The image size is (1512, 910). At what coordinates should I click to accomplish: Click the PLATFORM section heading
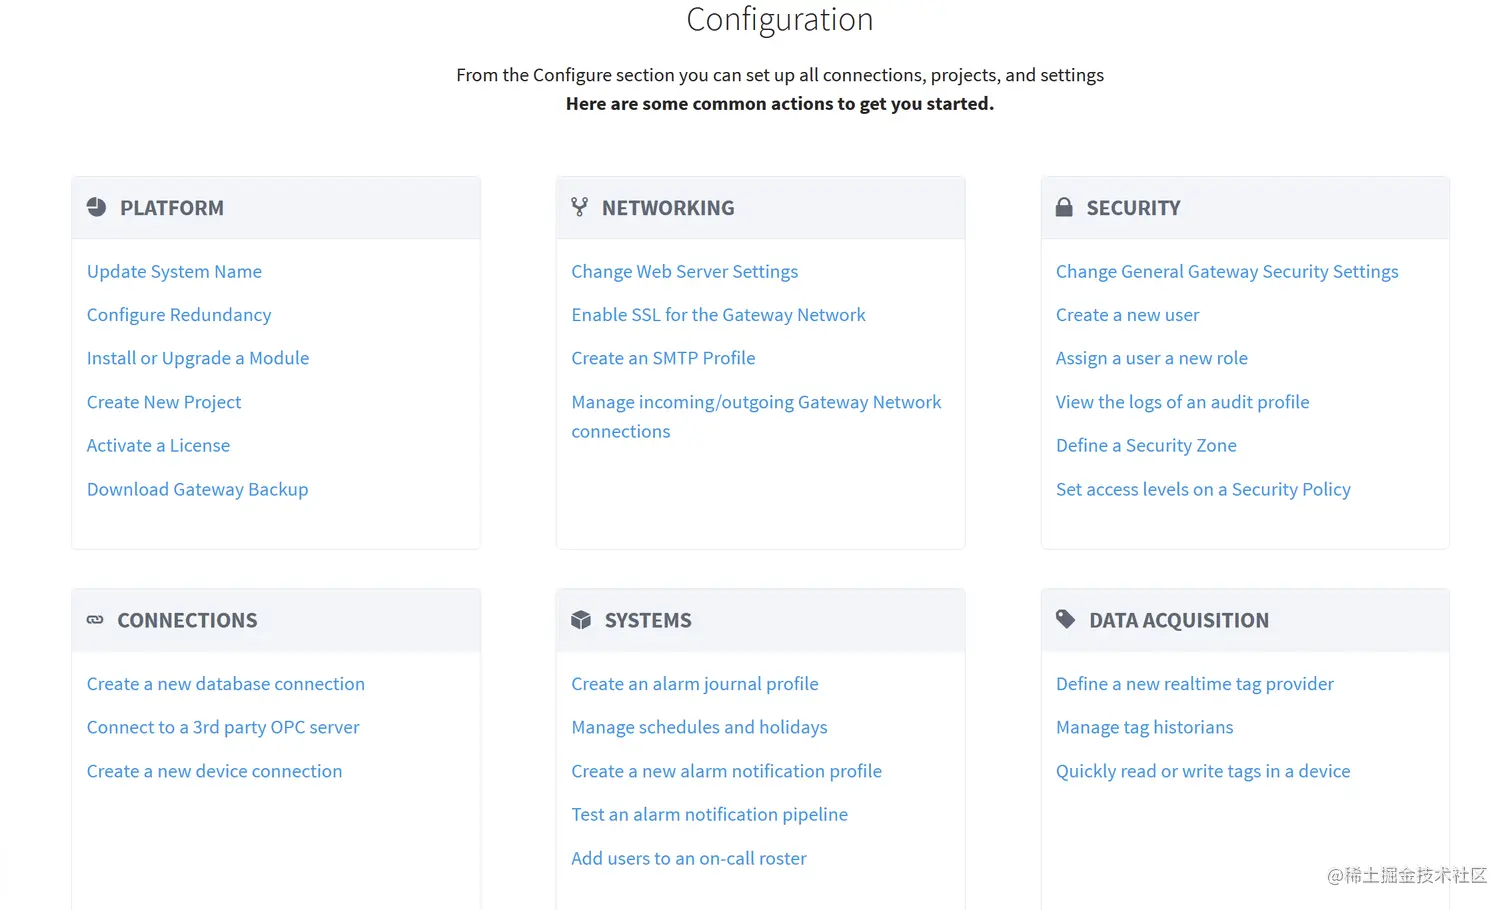coord(172,208)
